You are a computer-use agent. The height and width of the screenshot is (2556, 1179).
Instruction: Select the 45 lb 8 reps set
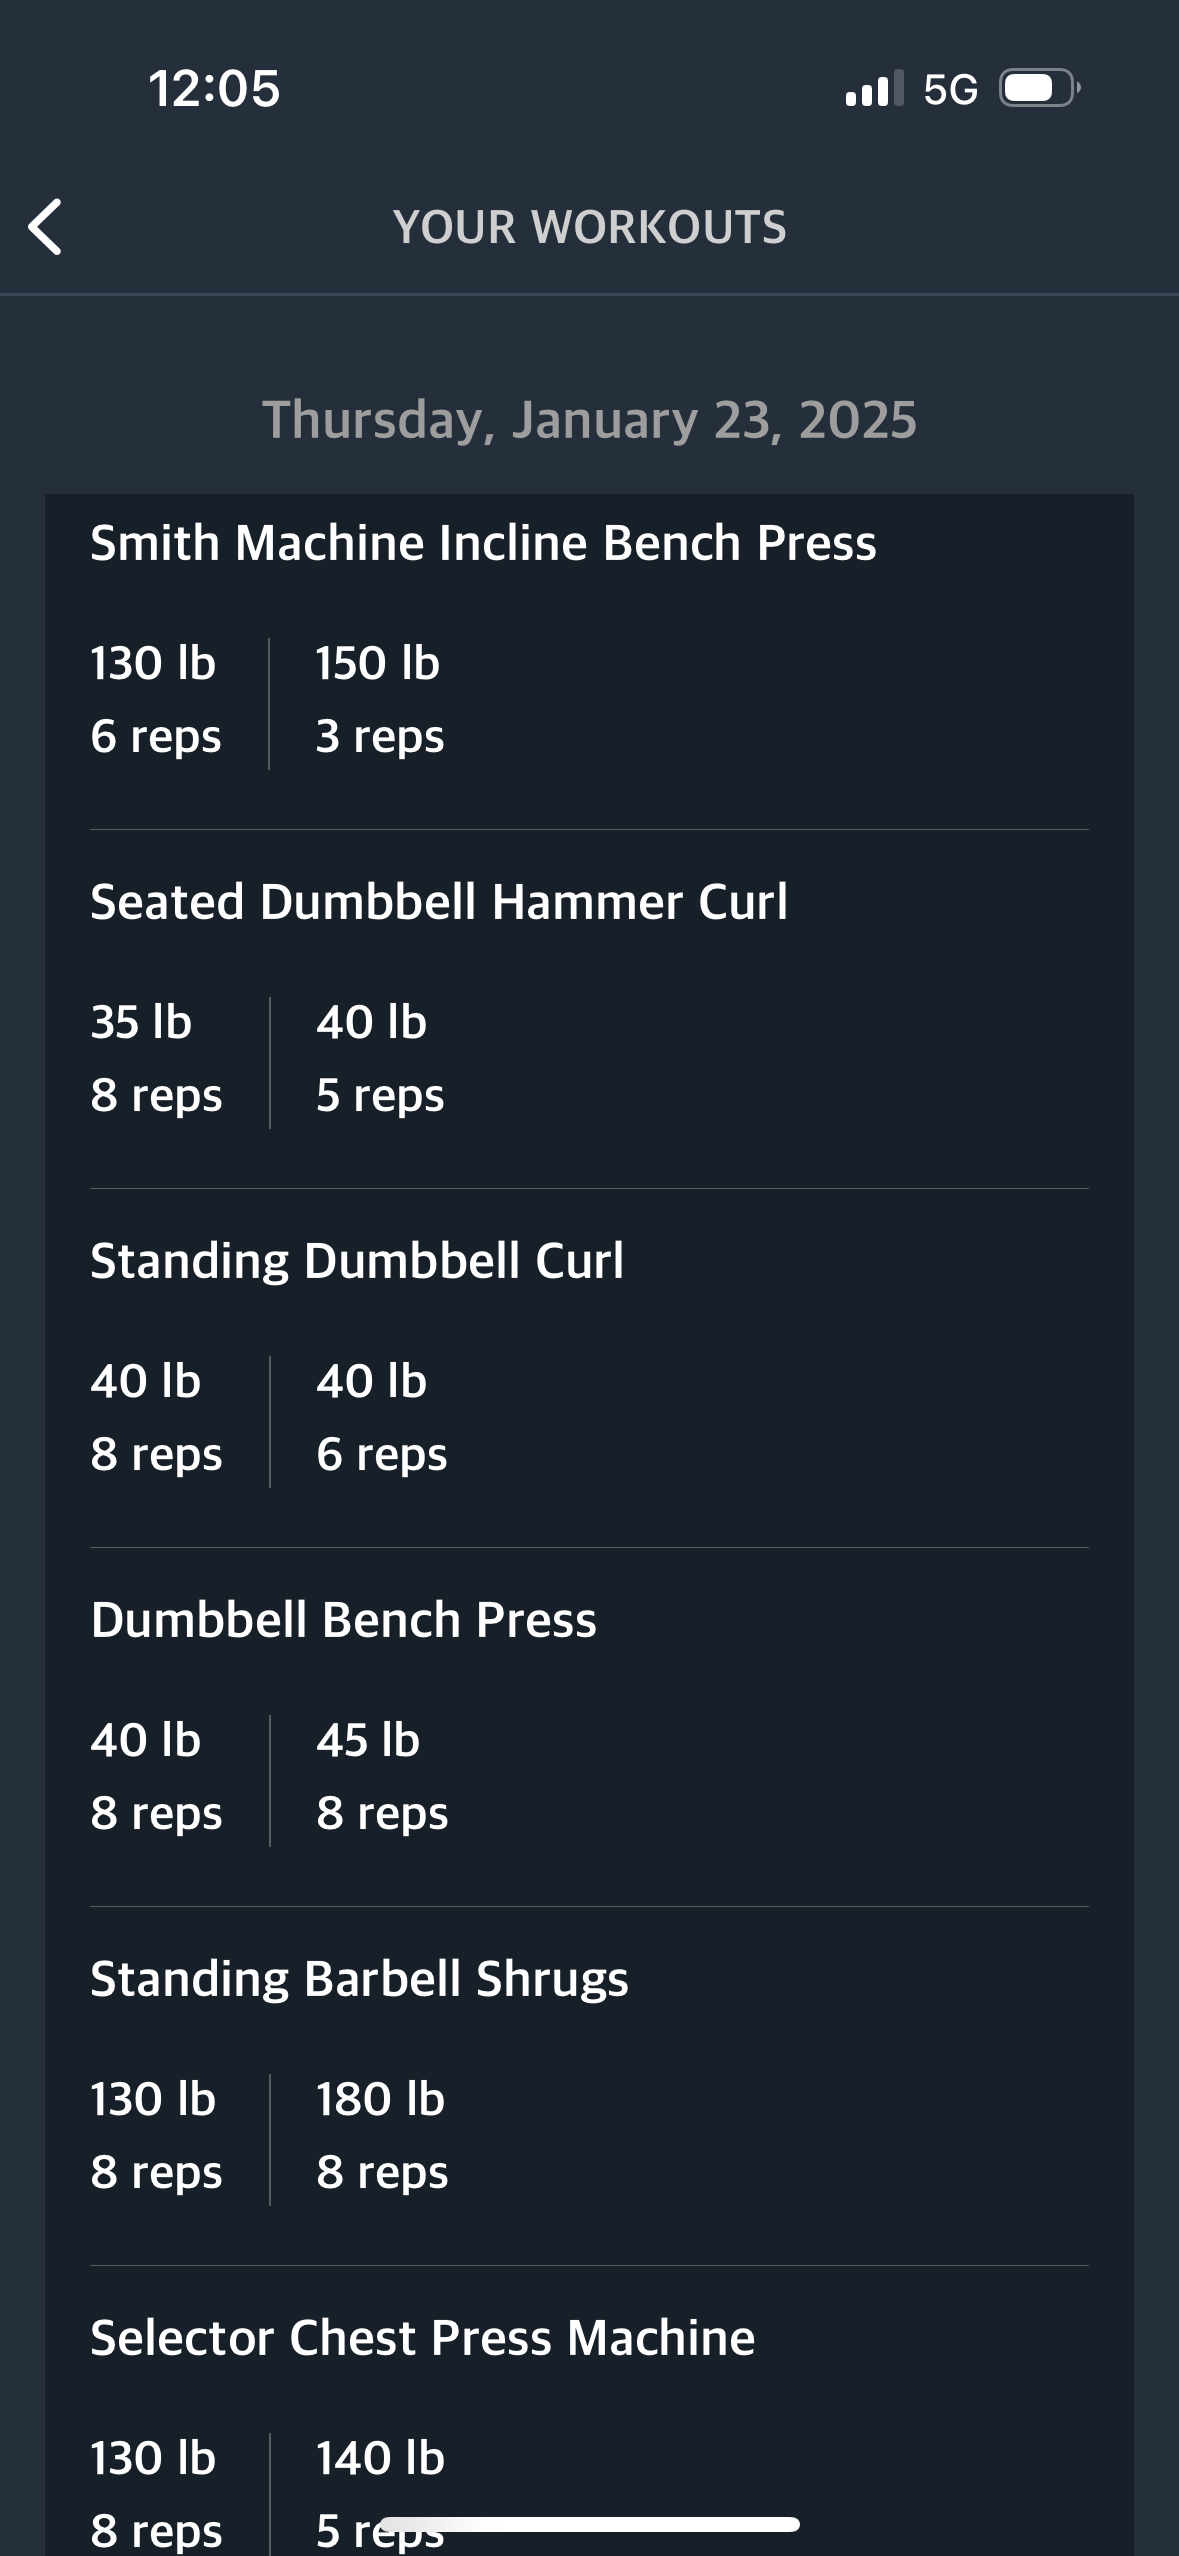(x=382, y=1777)
